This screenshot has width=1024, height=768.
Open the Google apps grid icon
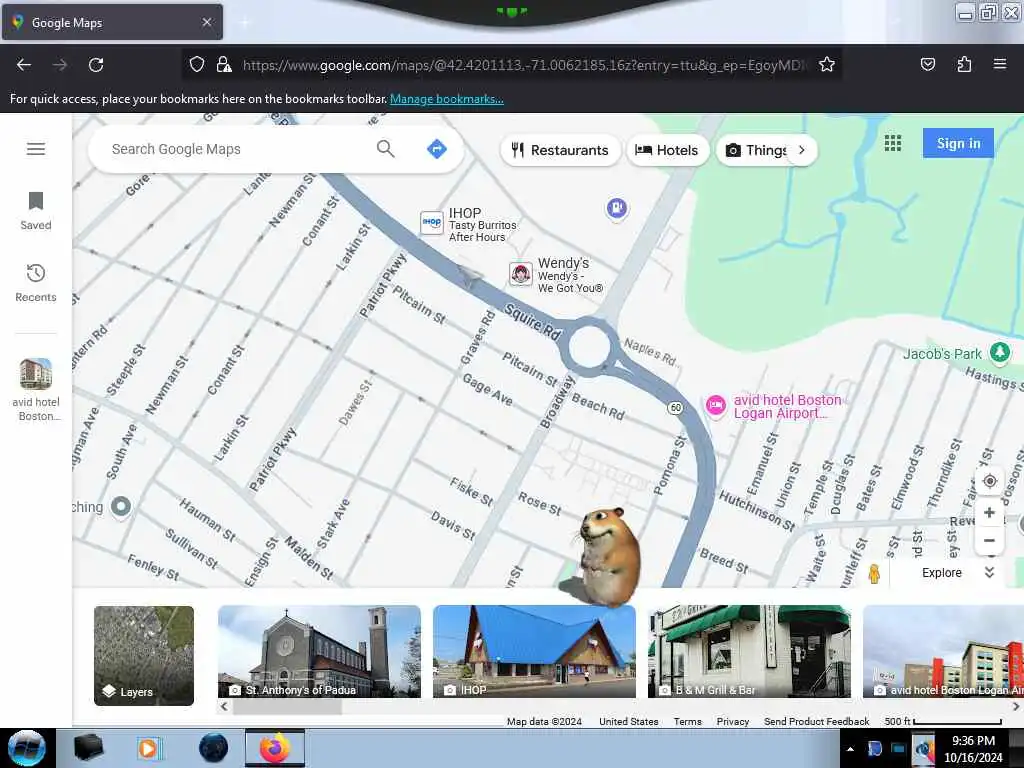point(893,143)
